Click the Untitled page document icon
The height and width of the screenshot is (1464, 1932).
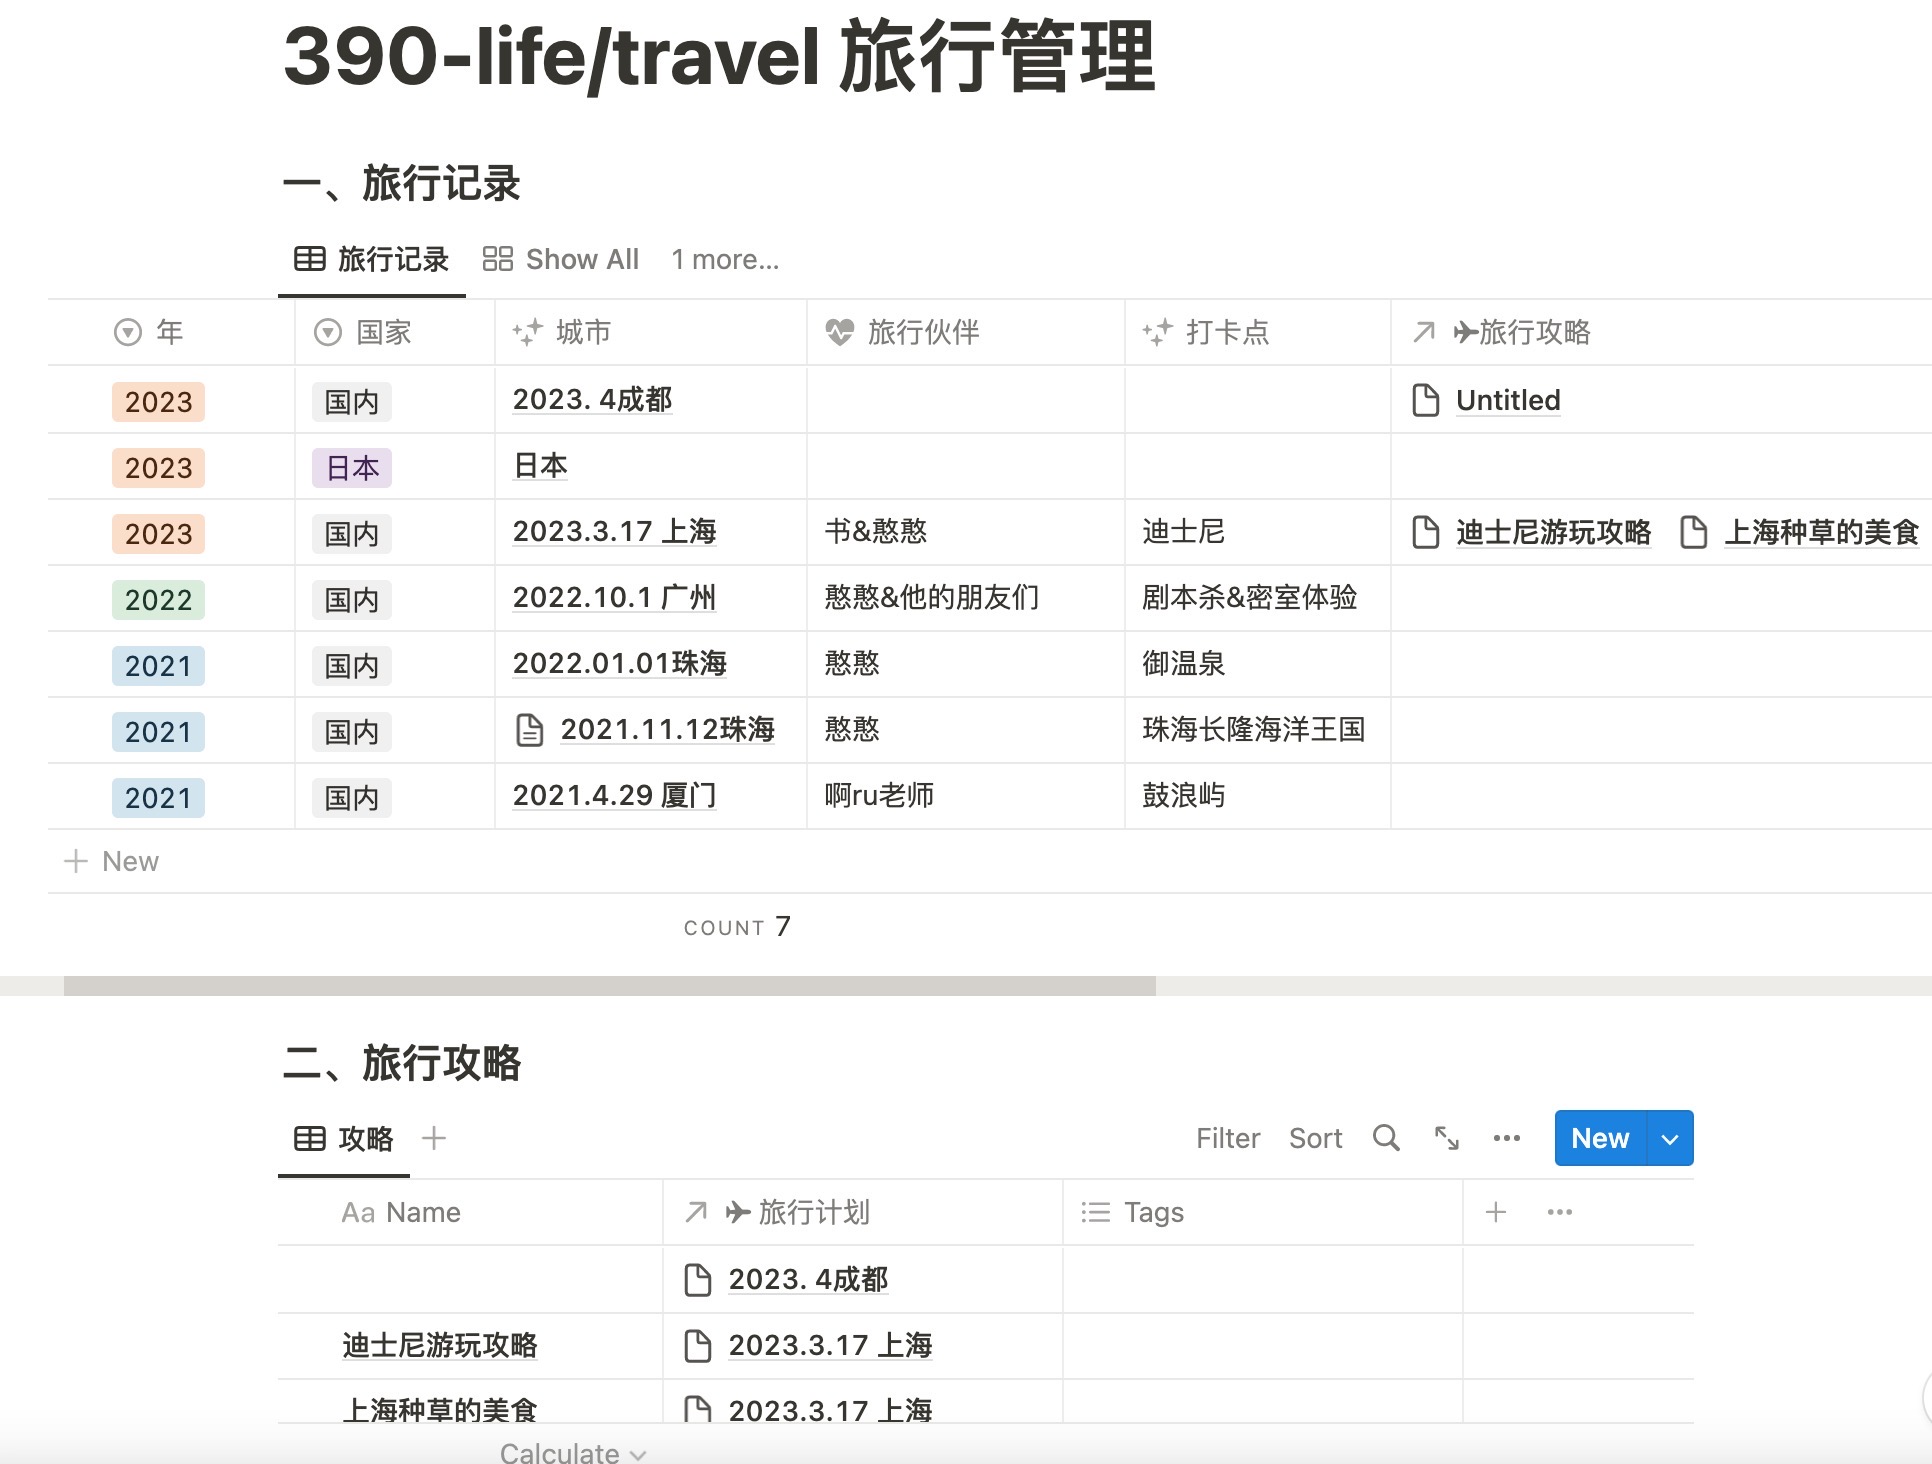coord(1425,400)
